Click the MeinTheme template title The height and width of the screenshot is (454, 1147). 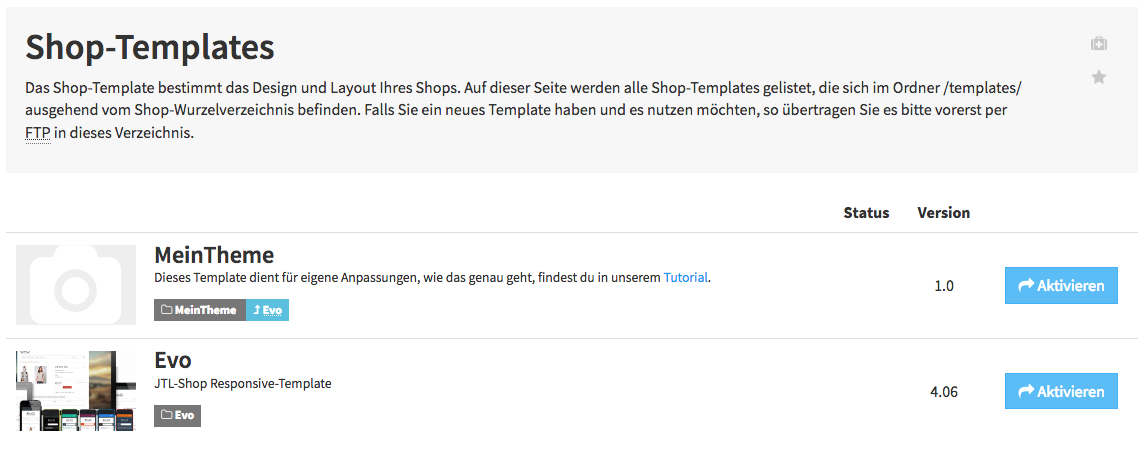(x=214, y=254)
